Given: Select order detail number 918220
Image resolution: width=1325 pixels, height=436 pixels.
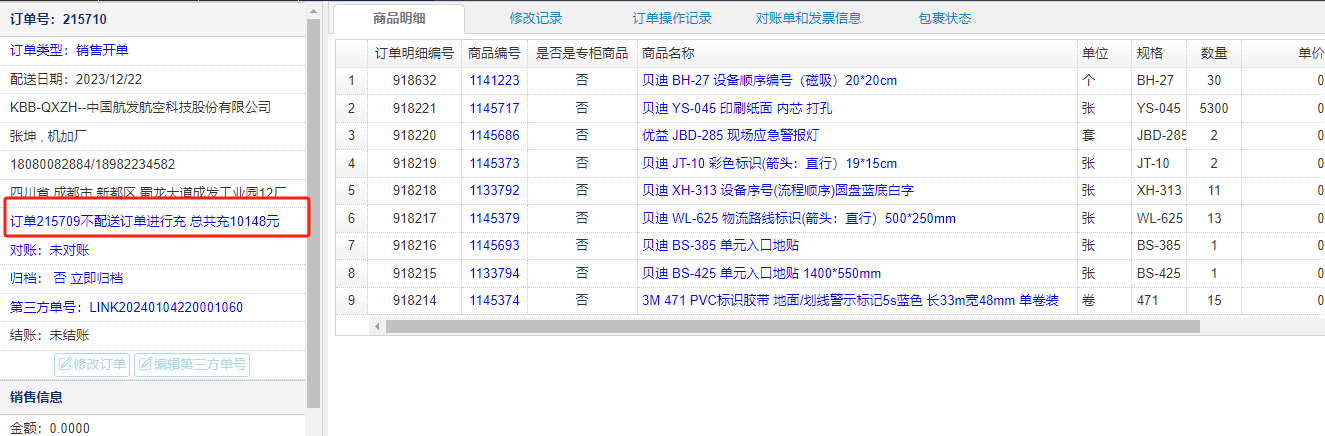Looking at the screenshot, I should (414, 135).
